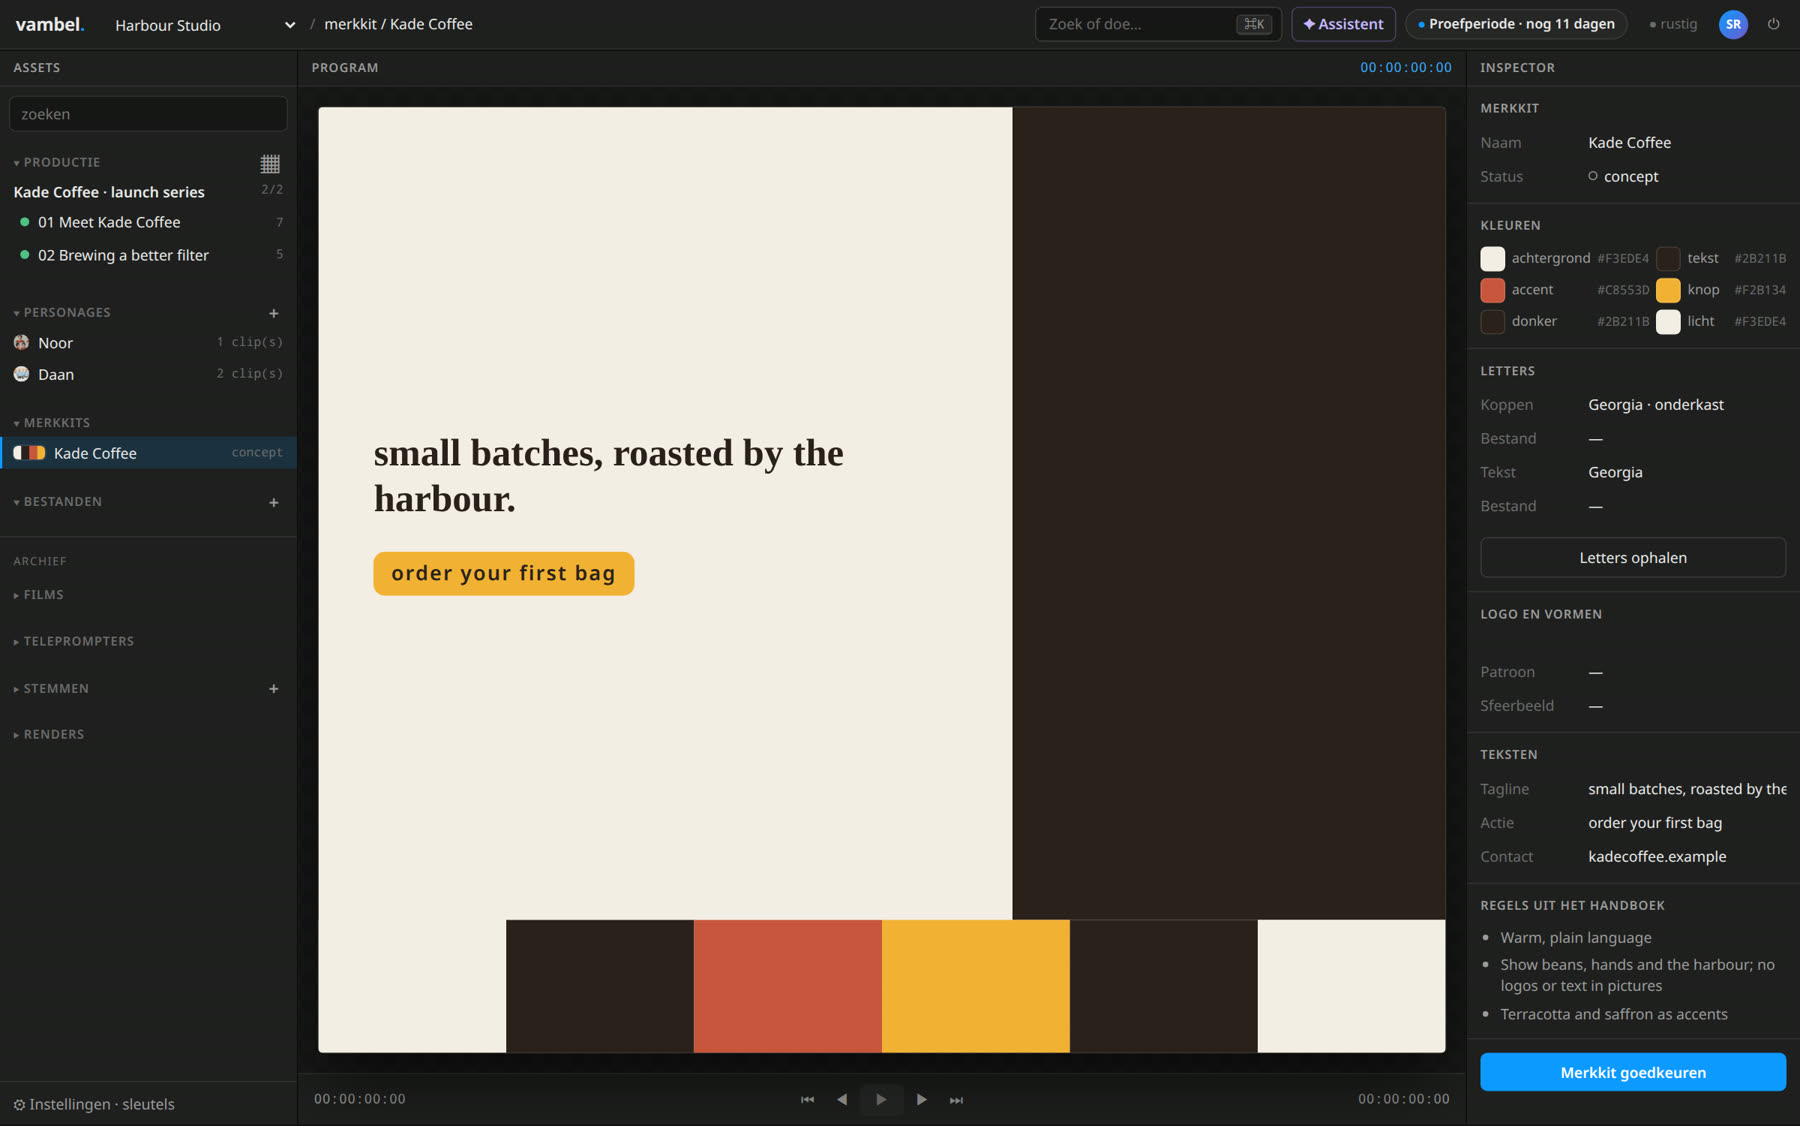Screen dimensions: 1800x1126
Task: Click the grid view icon beside Productie
Action: click(270, 163)
